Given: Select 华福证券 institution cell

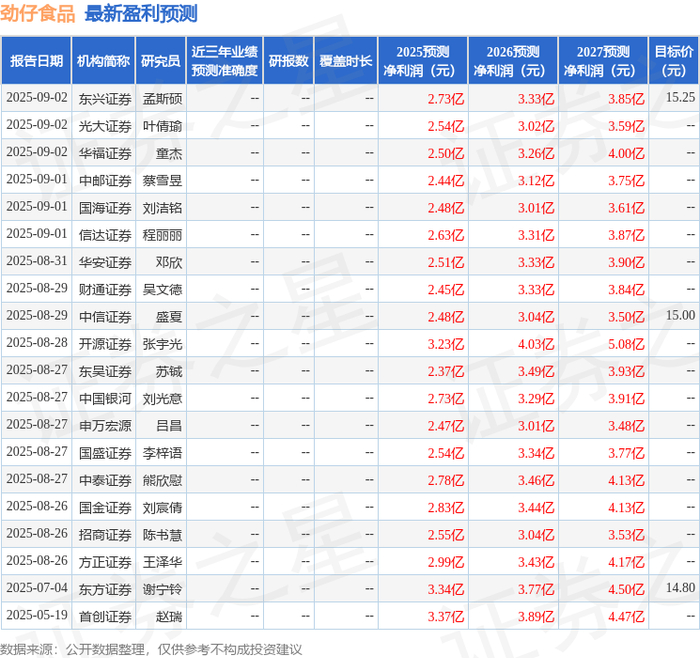Looking at the screenshot, I should click(x=105, y=153).
